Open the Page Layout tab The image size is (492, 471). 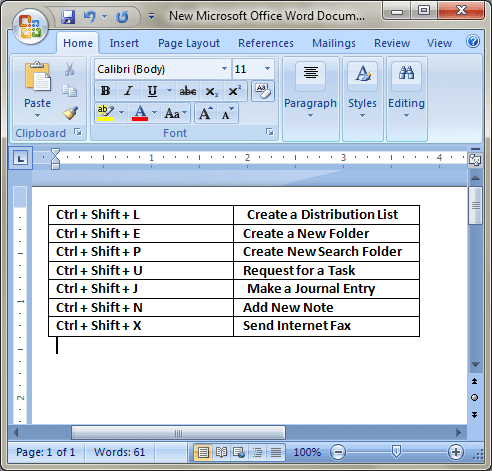[189, 43]
